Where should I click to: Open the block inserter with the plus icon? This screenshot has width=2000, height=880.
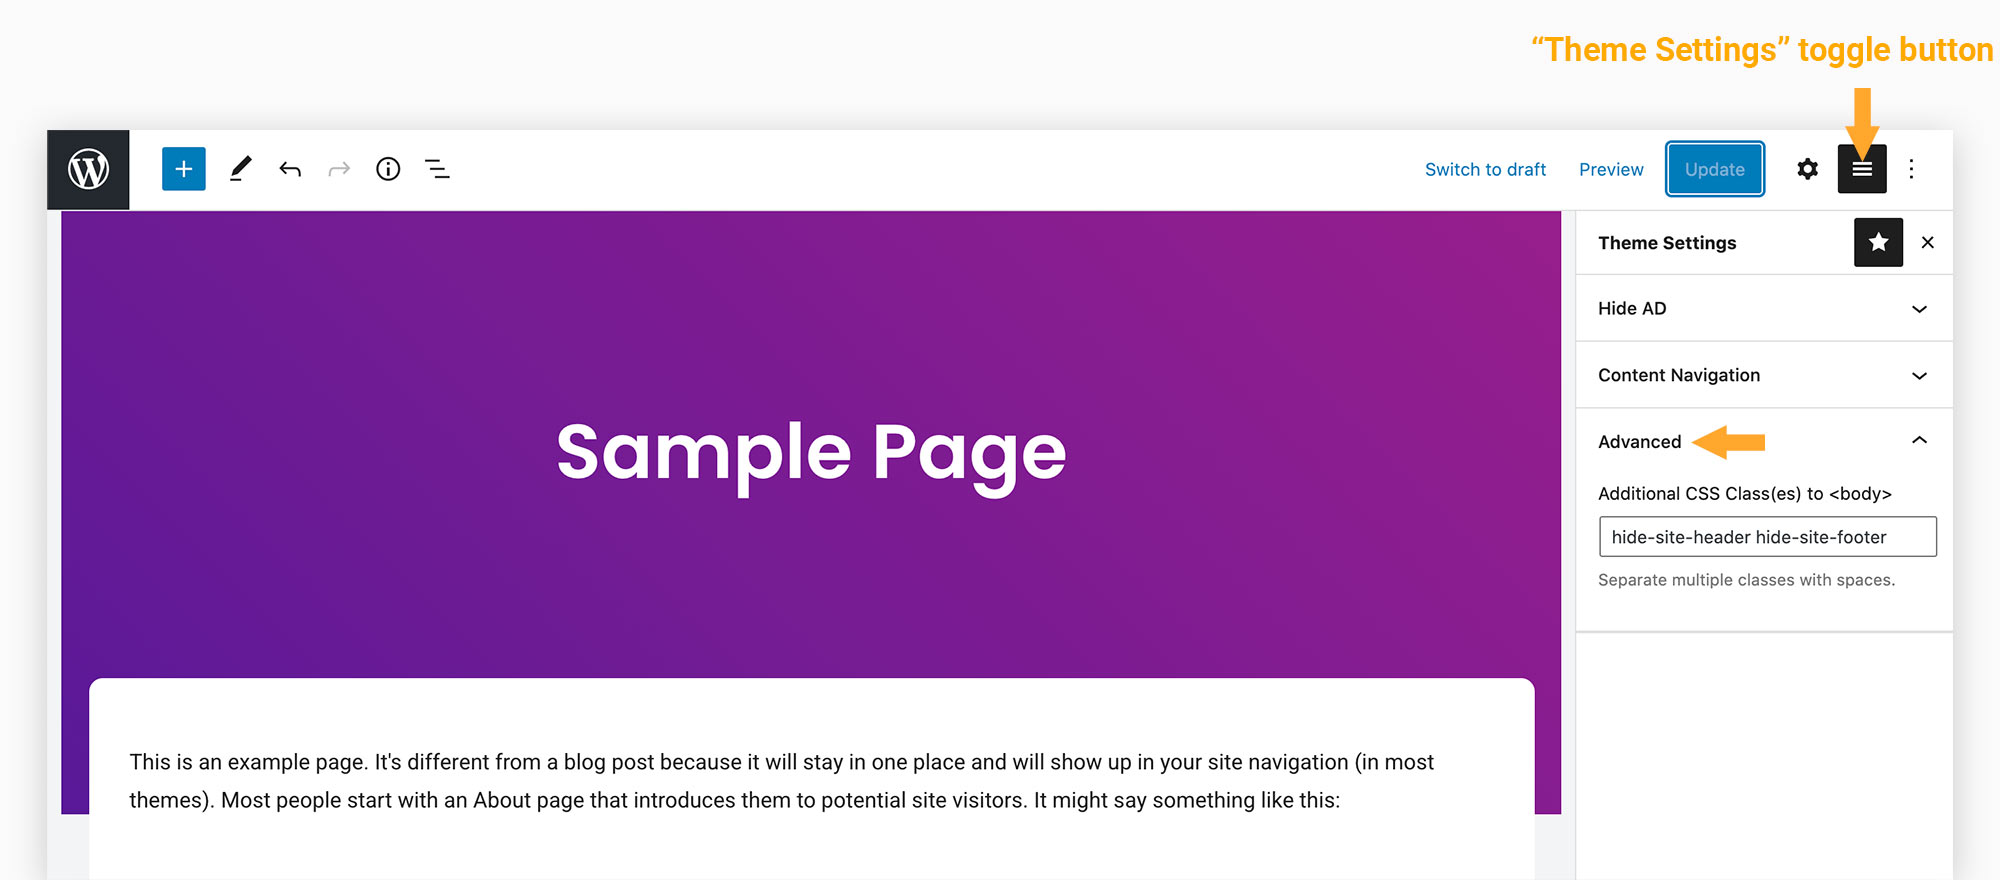[183, 169]
